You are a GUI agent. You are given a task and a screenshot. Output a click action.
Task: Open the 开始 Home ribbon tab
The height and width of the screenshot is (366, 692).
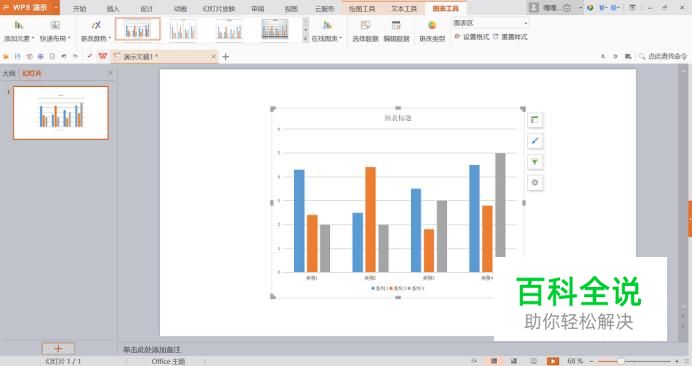click(x=79, y=8)
